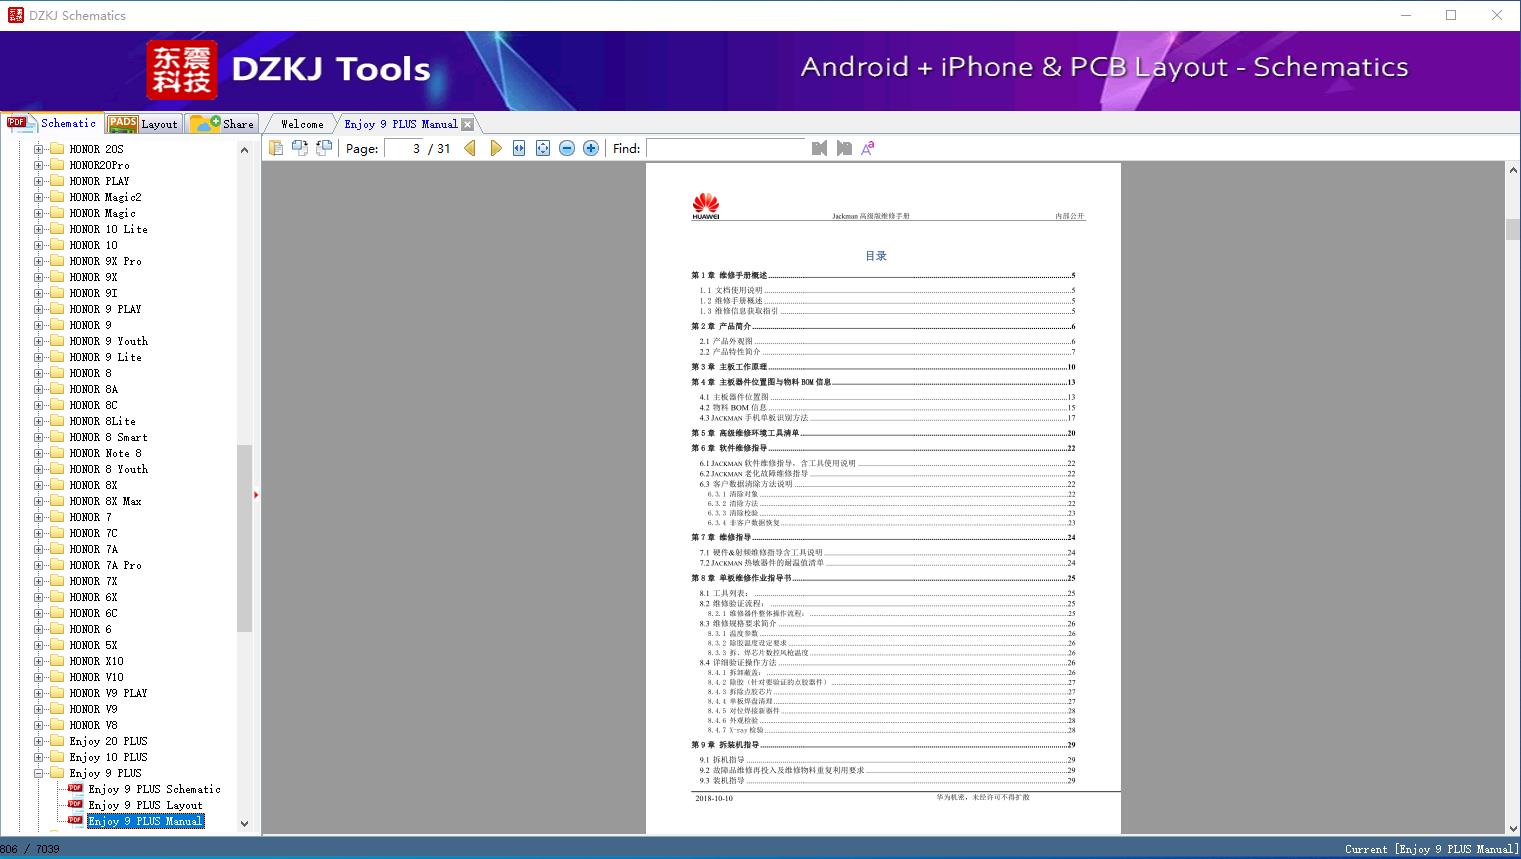Select the HONOR 9I tree entry
This screenshot has width=1521, height=859.
click(93, 293)
